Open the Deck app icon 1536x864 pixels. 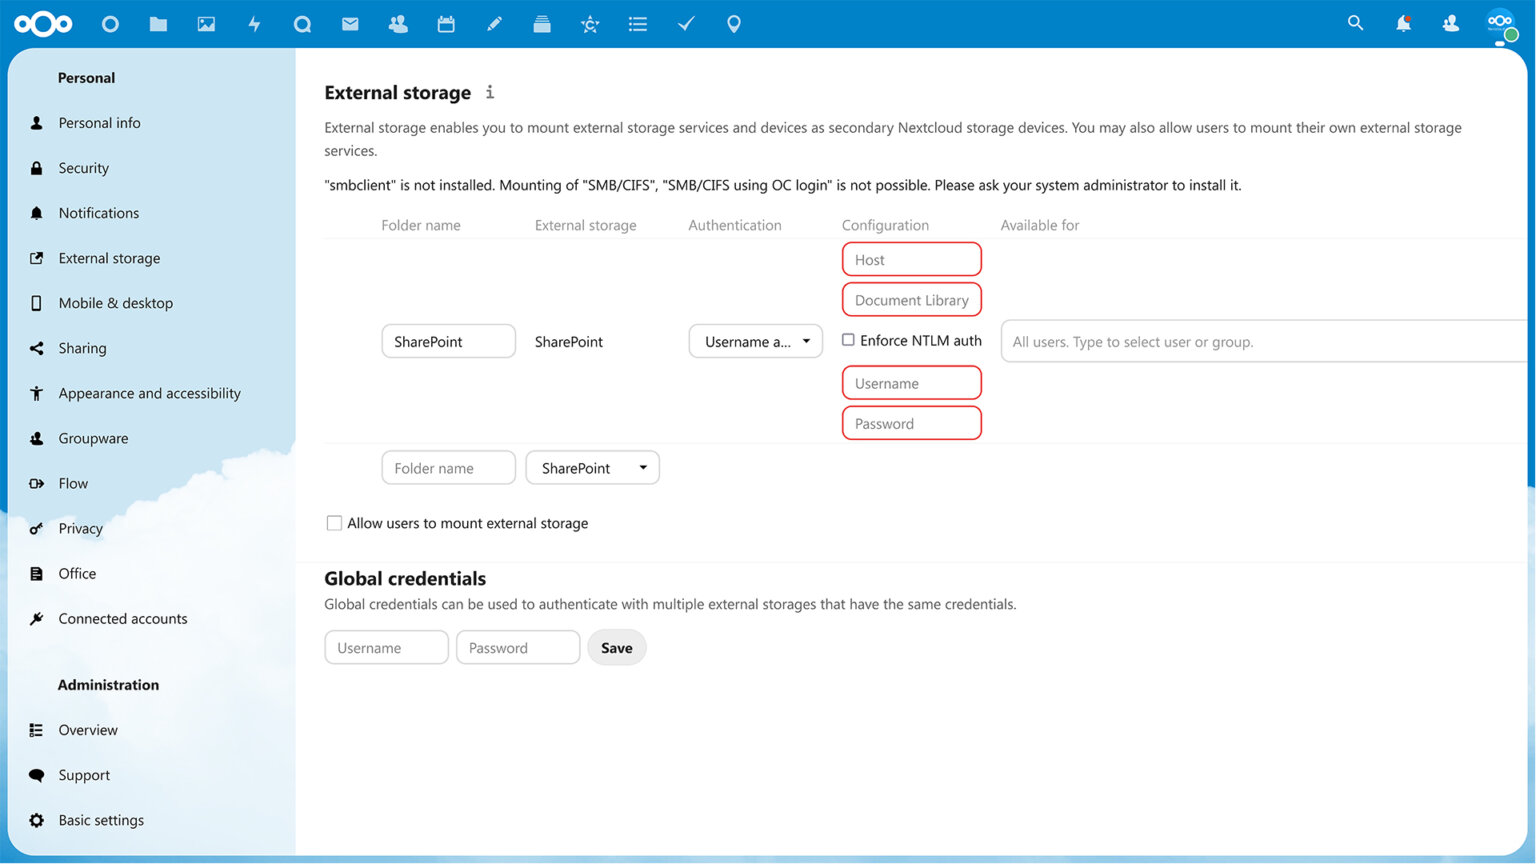[542, 23]
